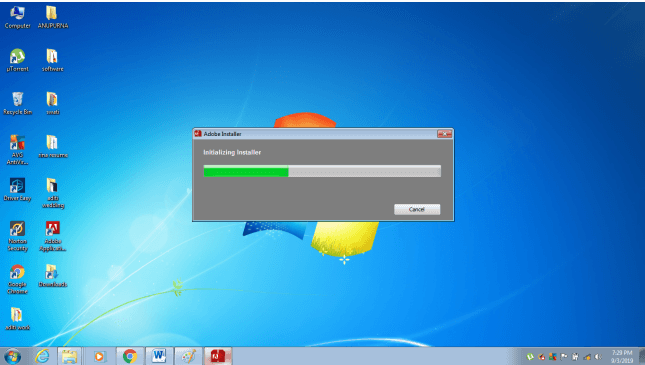Image resolution: width=645 pixels, height=365 pixels.
Task: Click the volume speaker tray icon
Action: pyautogui.click(x=599, y=357)
